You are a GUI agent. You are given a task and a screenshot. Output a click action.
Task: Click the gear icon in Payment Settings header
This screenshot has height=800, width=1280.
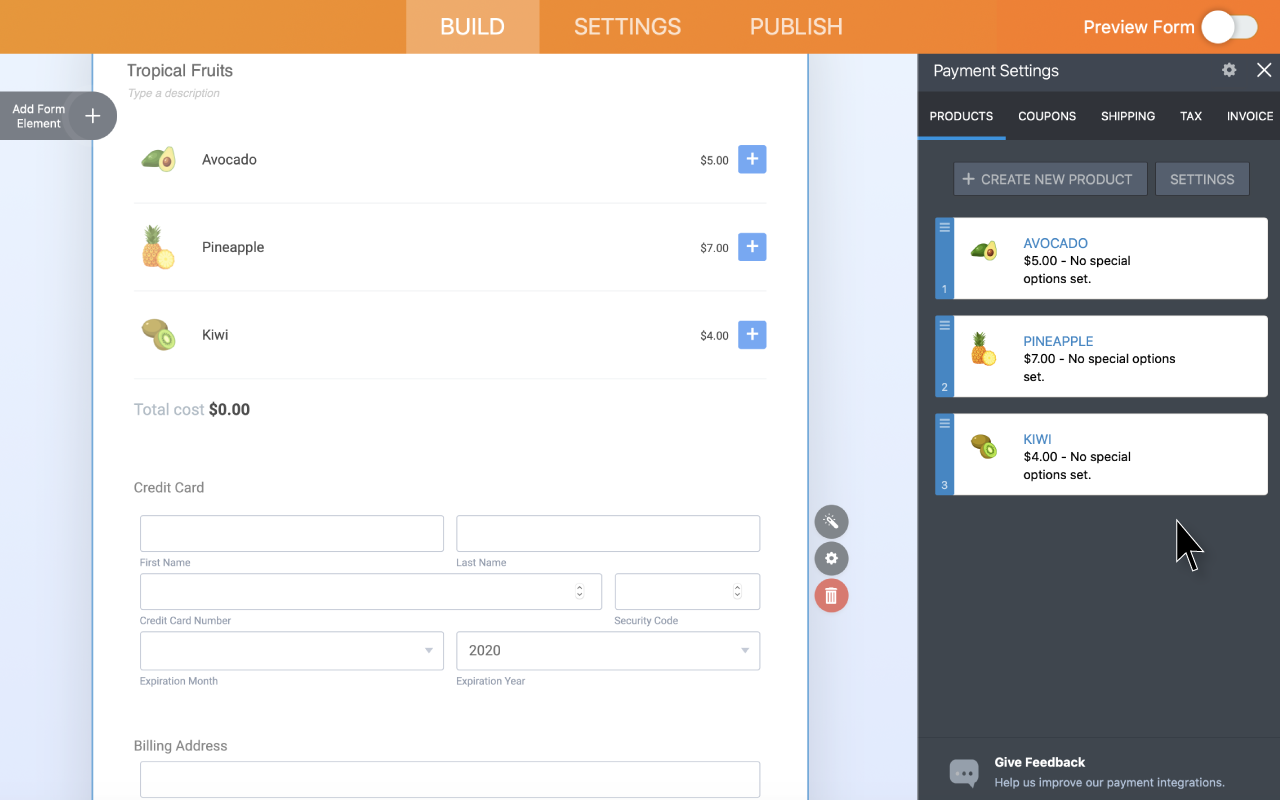[1228, 70]
